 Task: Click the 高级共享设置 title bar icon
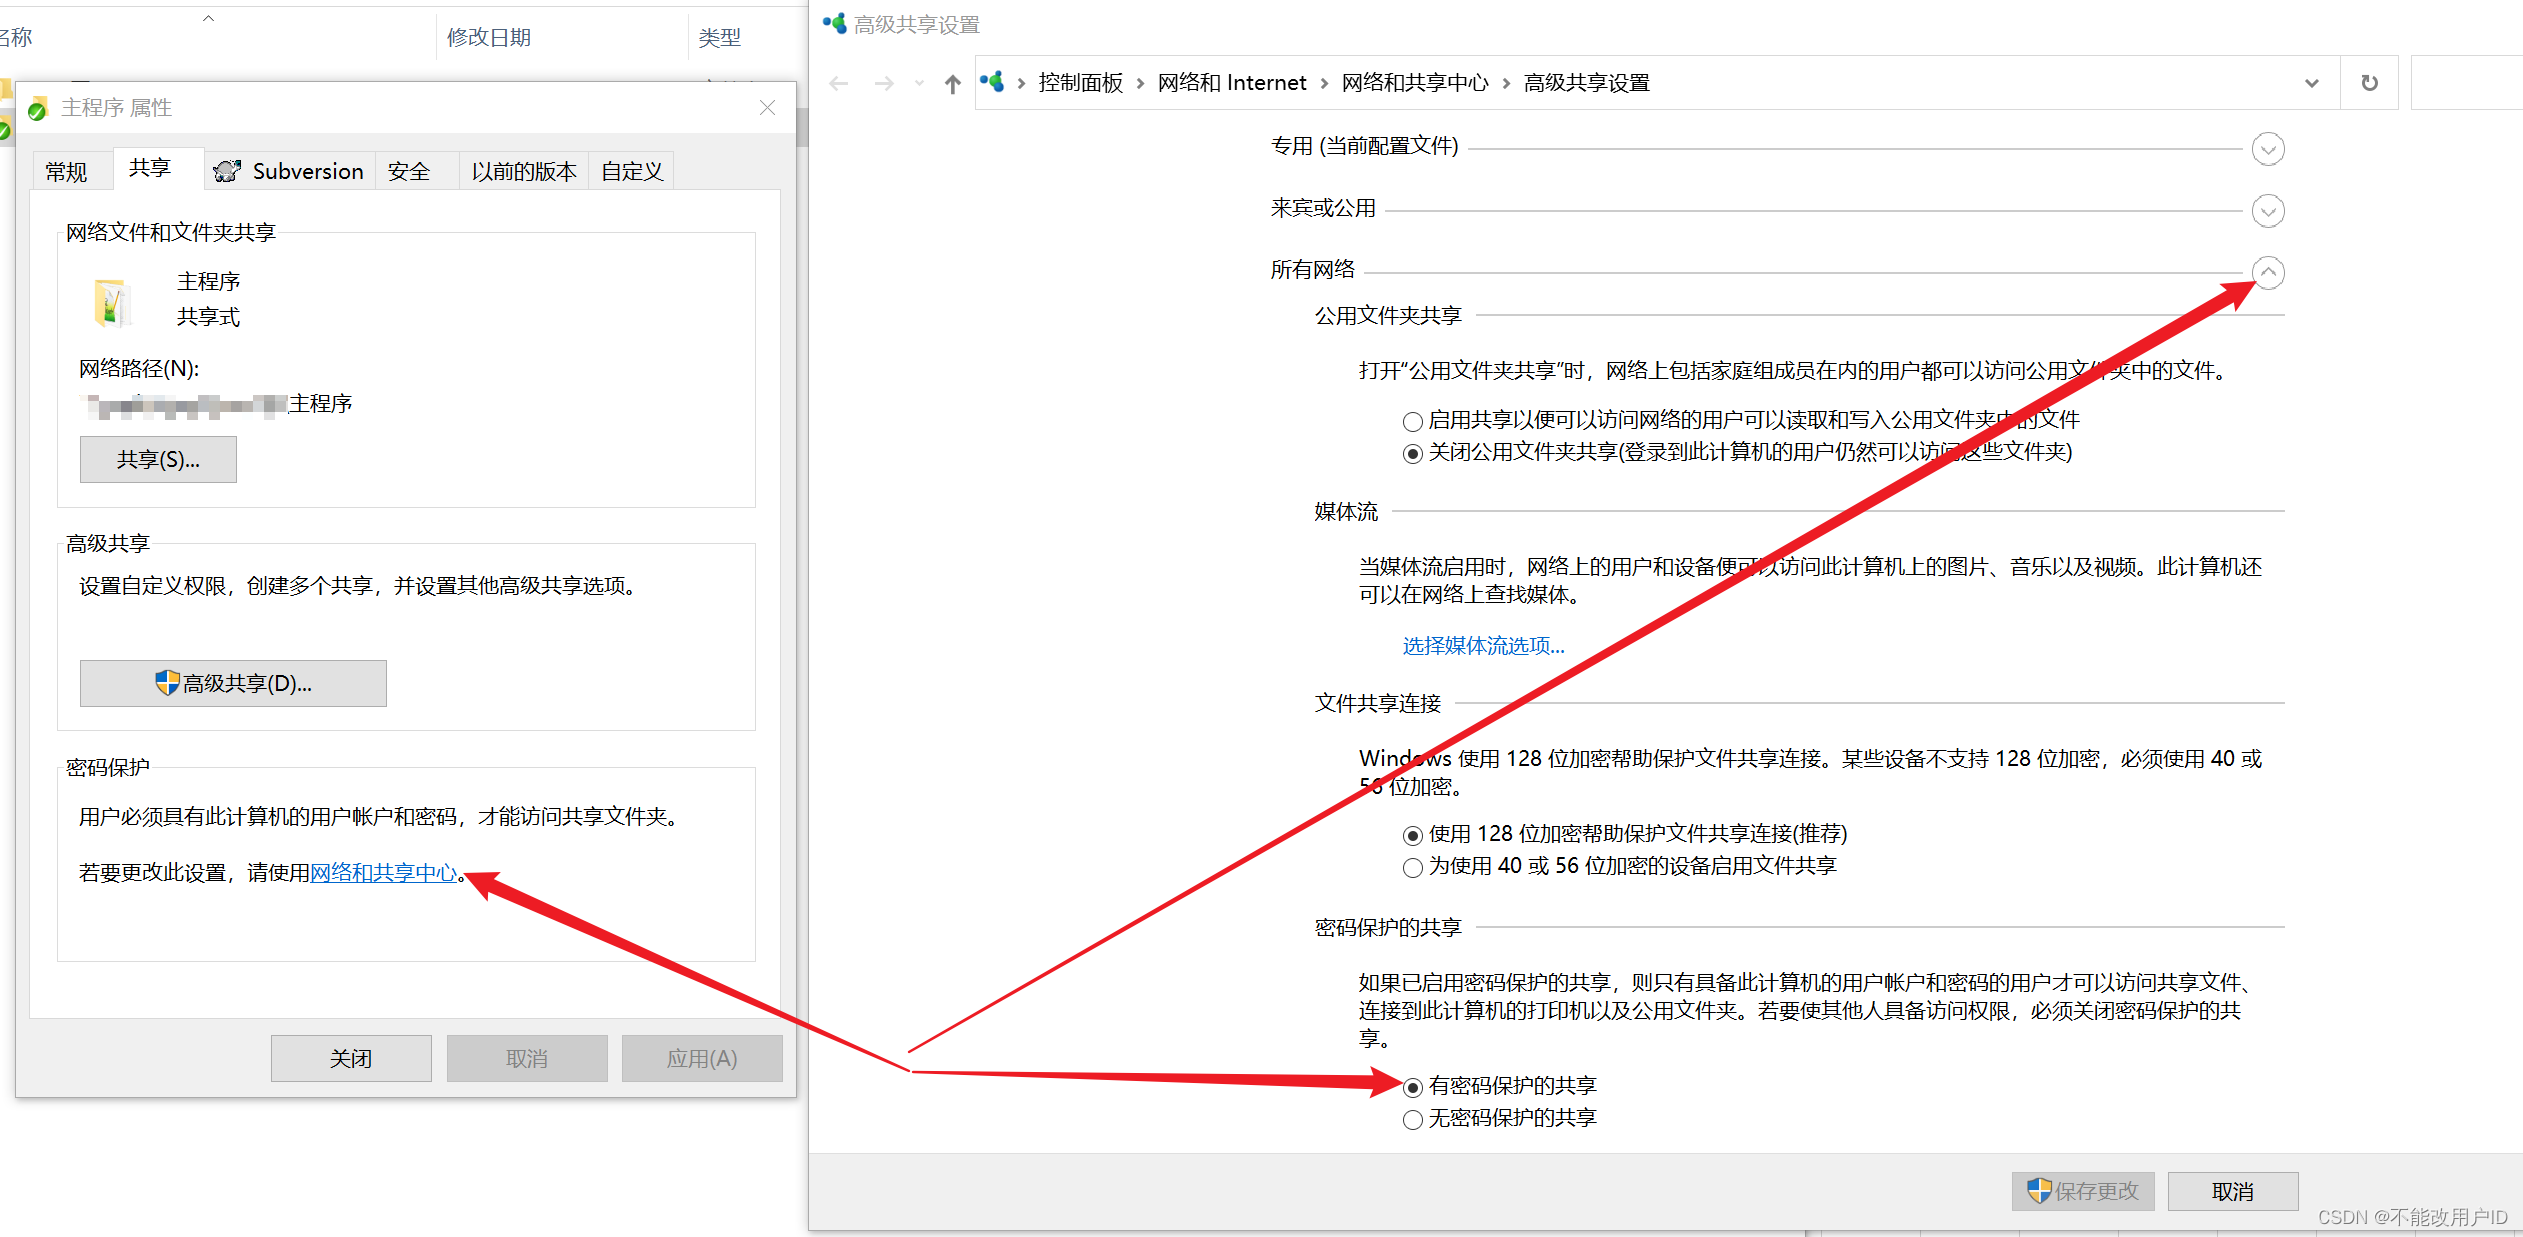(x=835, y=24)
